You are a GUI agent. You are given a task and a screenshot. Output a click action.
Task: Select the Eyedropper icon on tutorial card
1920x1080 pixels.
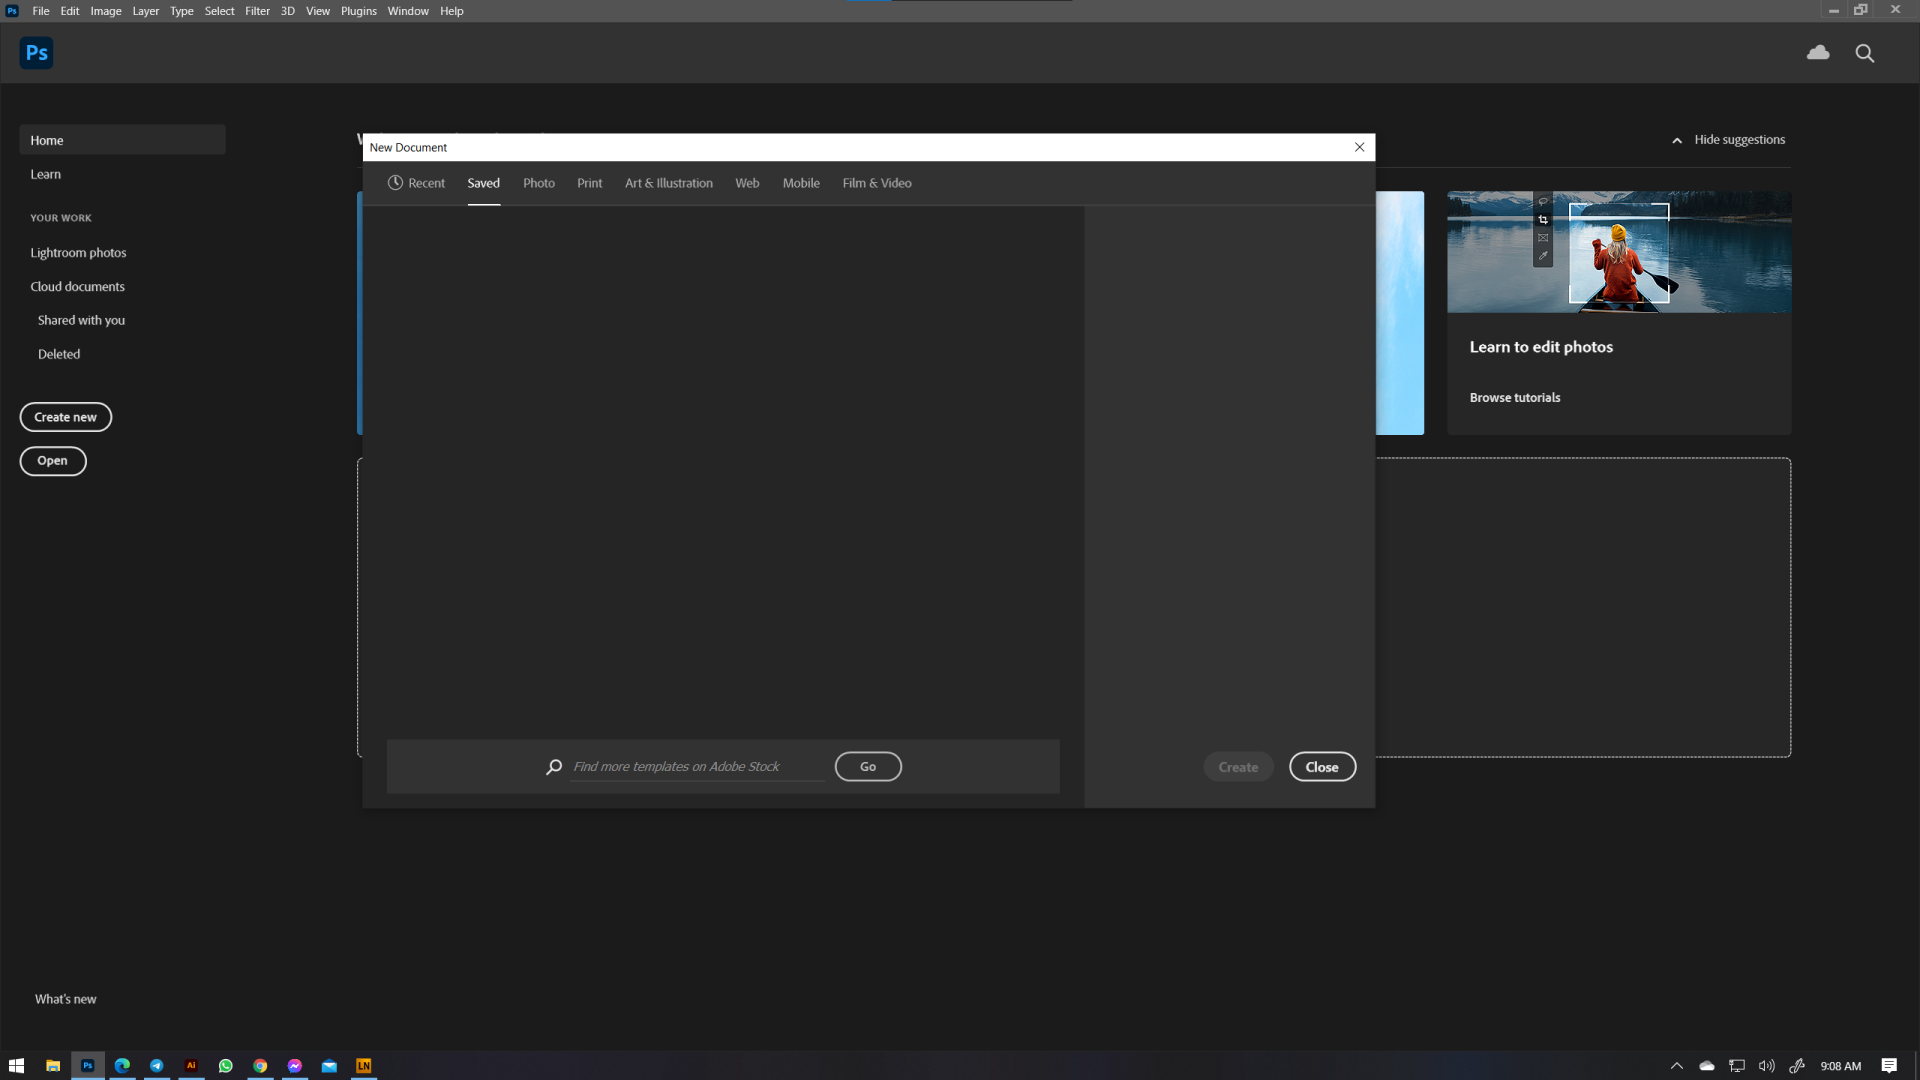1543,254
